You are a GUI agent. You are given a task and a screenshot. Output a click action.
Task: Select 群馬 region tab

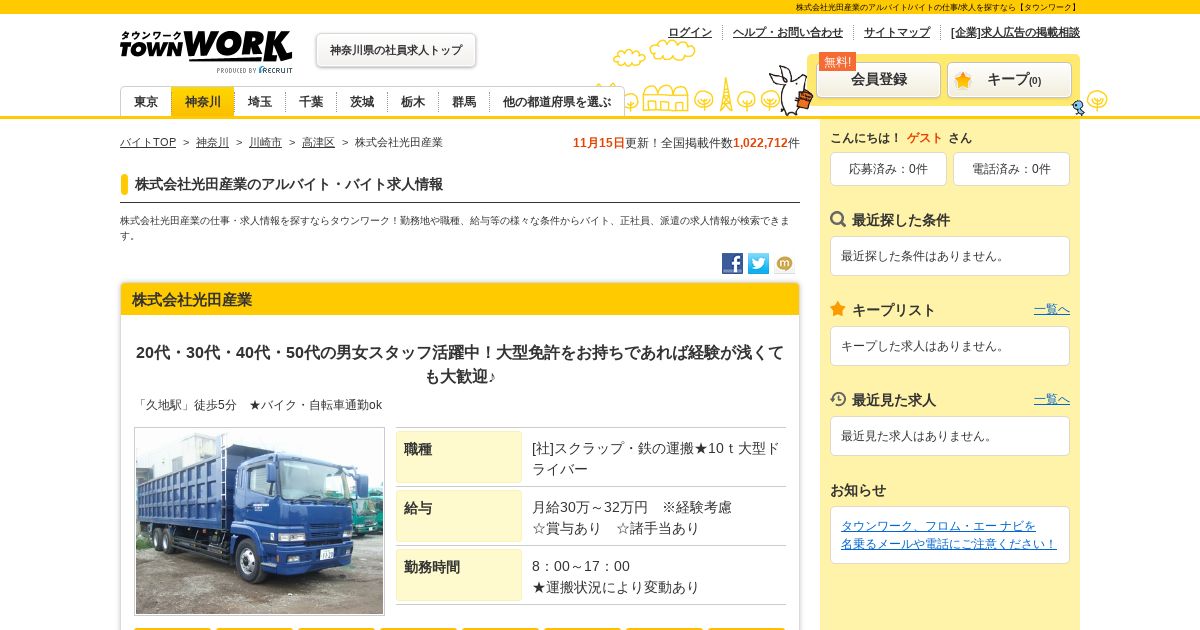pos(464,102)
